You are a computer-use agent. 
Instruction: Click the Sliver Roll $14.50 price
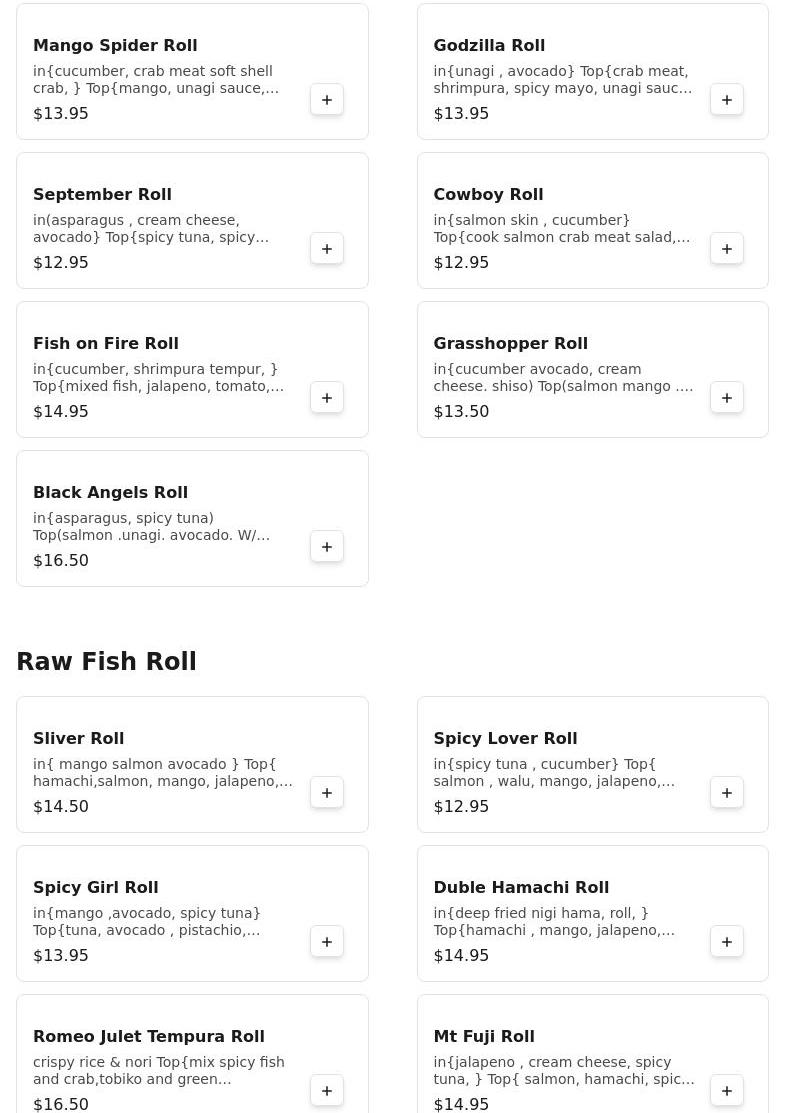pos(61,807)
